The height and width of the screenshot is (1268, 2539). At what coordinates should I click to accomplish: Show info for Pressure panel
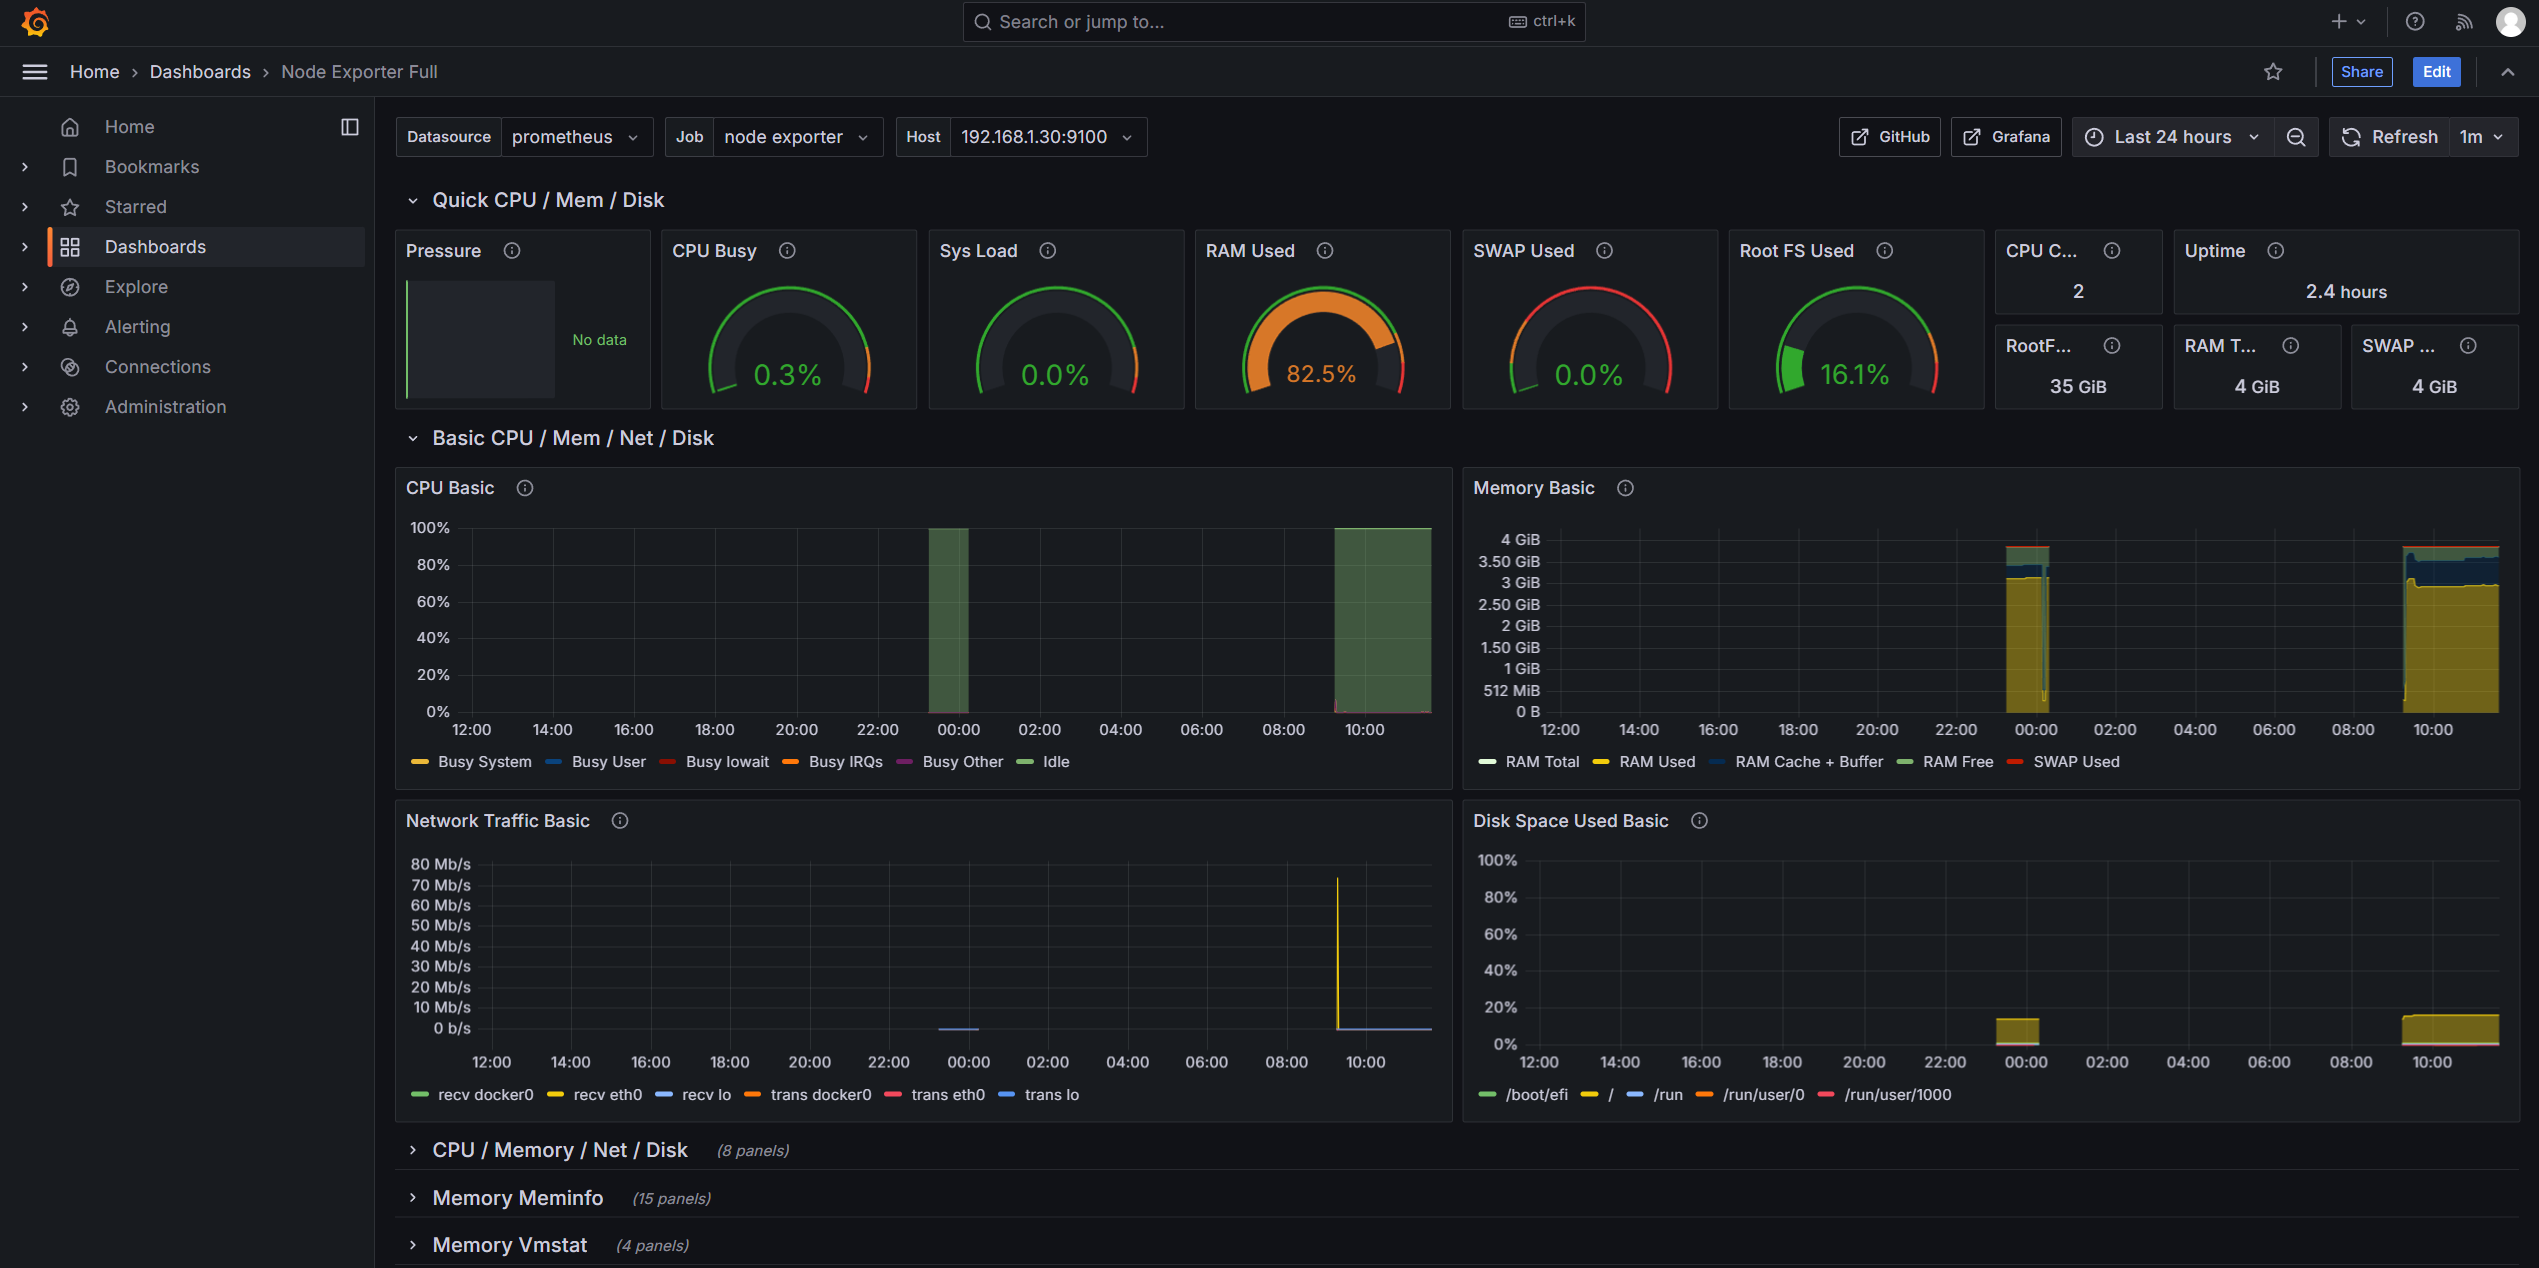coord(512,251)
